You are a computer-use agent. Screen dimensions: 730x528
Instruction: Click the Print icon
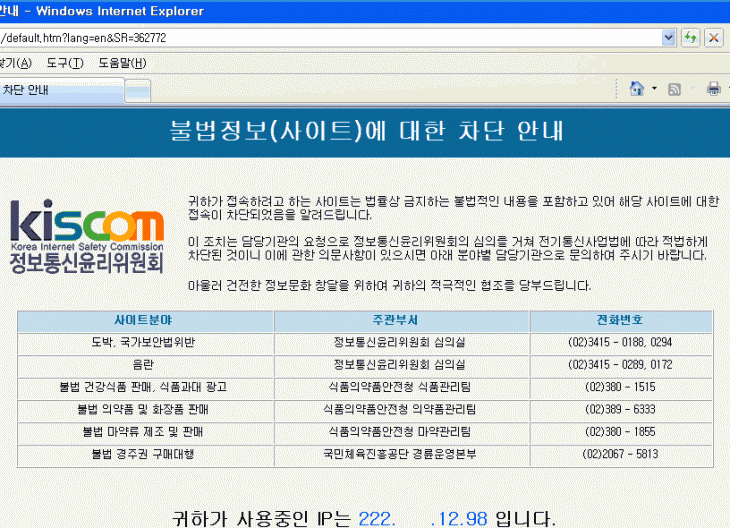(713, 88)
